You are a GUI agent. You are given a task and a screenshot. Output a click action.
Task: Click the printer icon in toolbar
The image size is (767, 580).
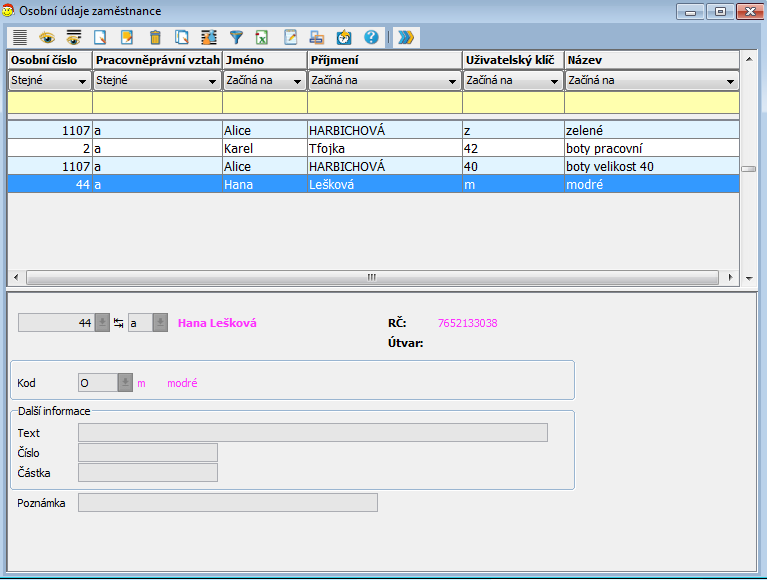316,37
